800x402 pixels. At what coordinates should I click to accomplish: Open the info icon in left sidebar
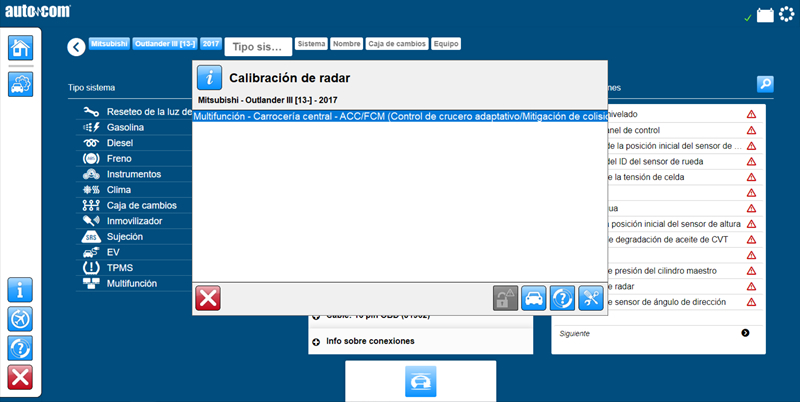pyautogui.click(x=20, y=290)
